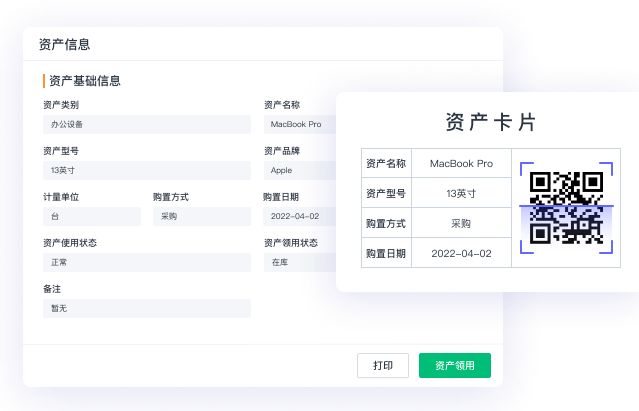Click the 资产名称 form field with MacBook Pro

pos(300,124)
